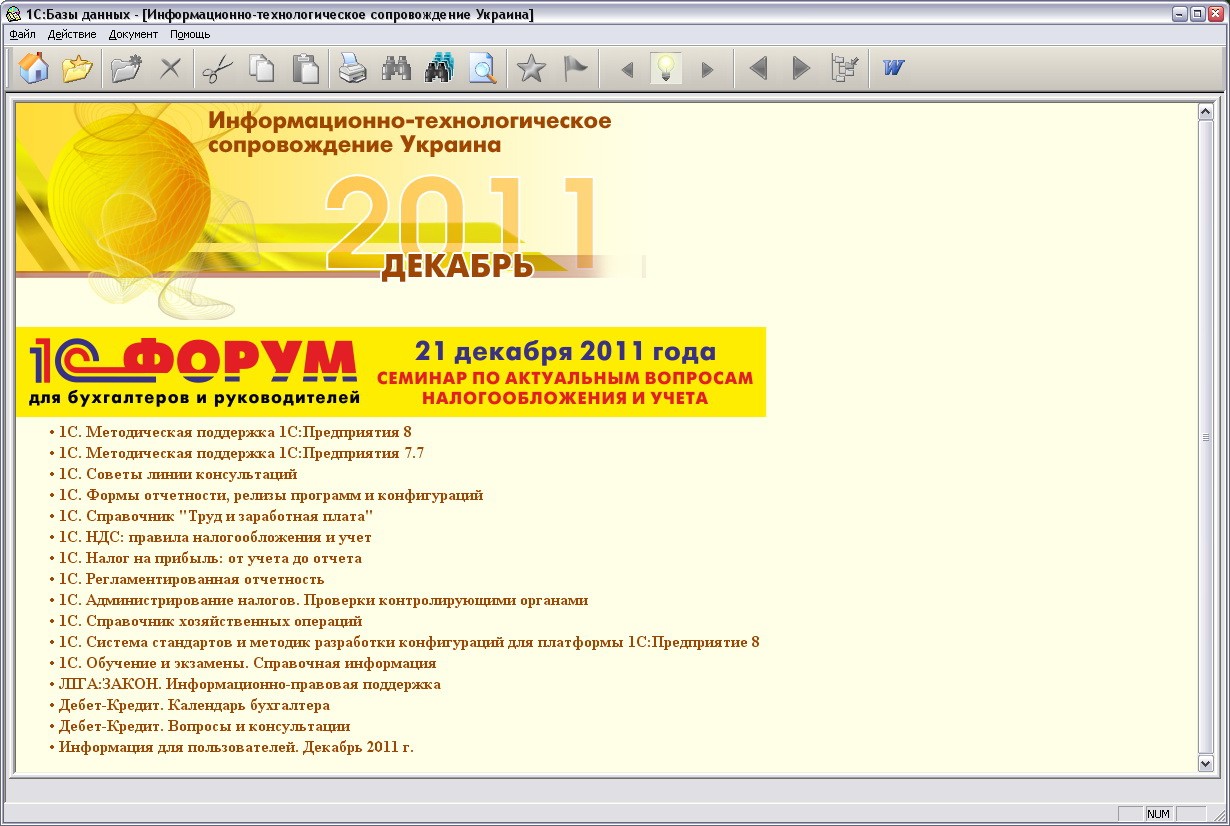Open Система стандартов и методик разработки link

click(x=409, y=642)
